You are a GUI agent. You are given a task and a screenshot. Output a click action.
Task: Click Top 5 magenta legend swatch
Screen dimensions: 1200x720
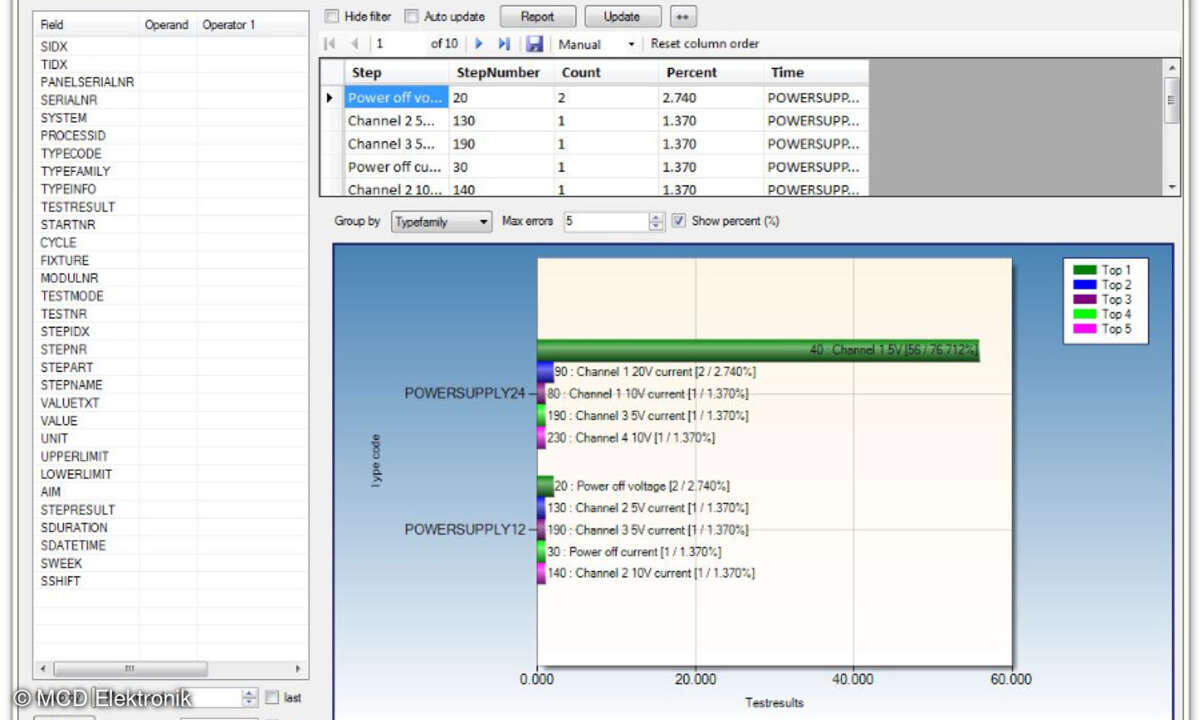(x=1085, y=329)
